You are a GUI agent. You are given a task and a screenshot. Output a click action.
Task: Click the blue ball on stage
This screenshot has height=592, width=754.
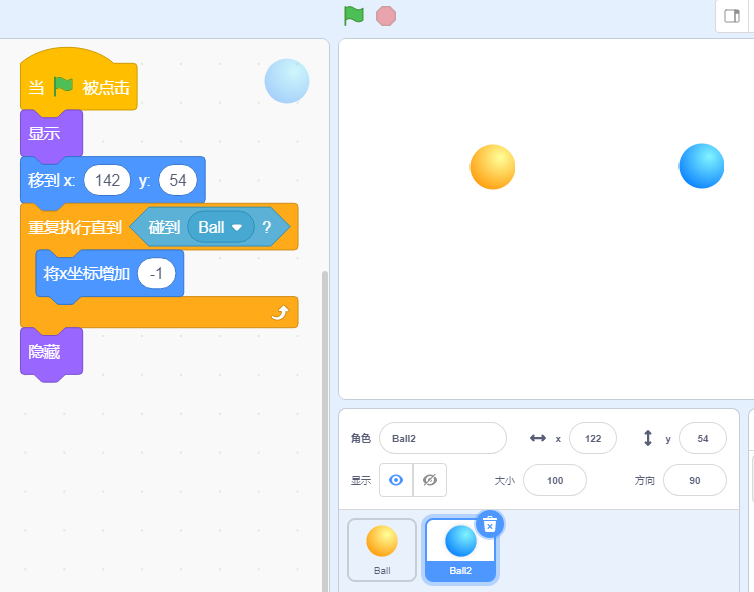pyautogui.click(x=702, y=166)
